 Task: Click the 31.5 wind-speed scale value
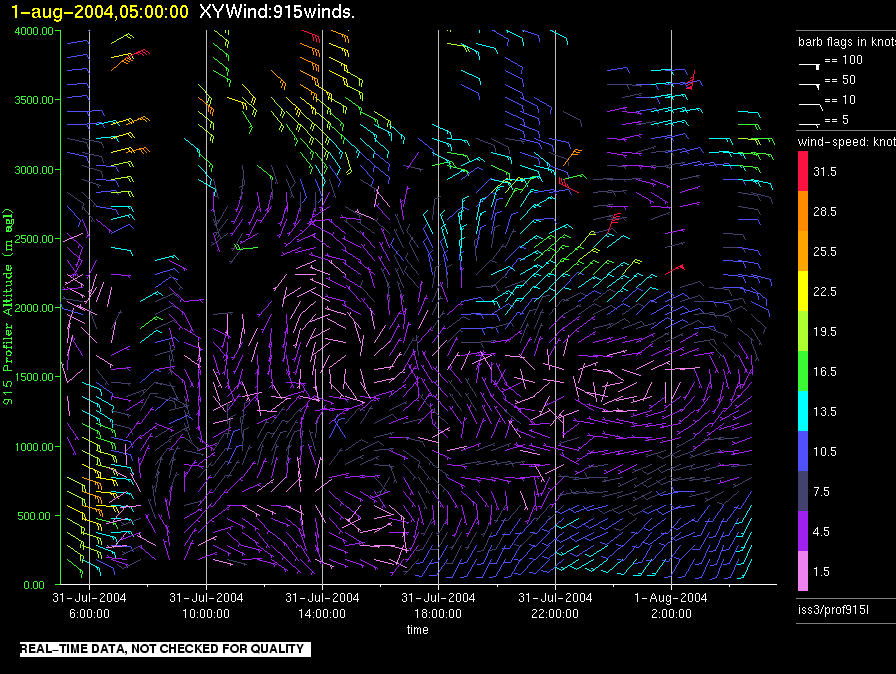[825, 172]
